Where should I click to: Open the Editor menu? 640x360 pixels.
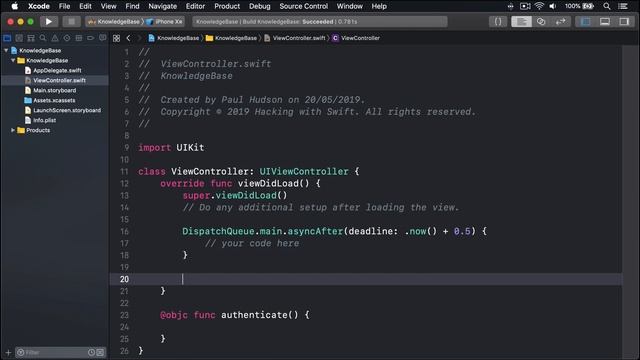pyautogui.click(x=195, y=6)
